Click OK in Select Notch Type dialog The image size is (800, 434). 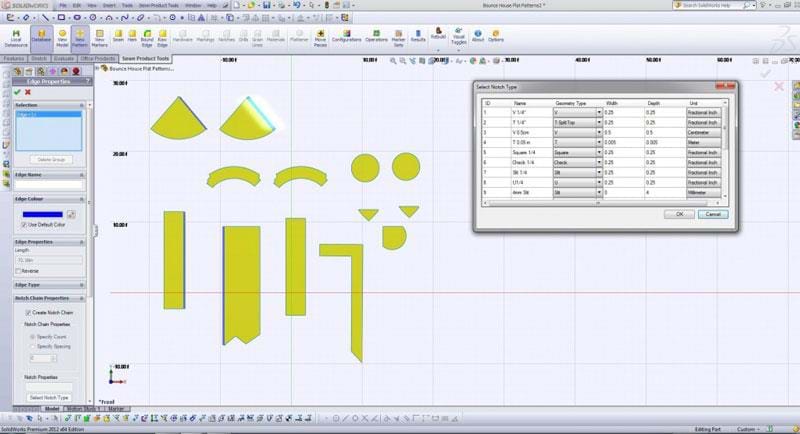pyautogui.click(x=679, y=214)
